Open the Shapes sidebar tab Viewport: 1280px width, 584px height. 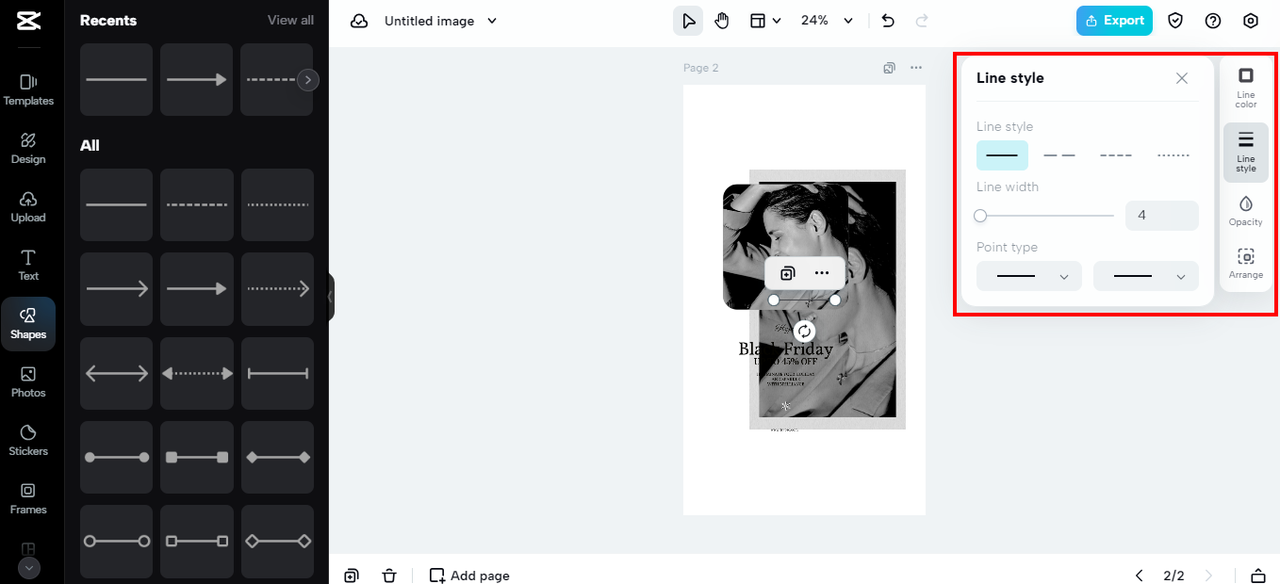coord(28,323)
